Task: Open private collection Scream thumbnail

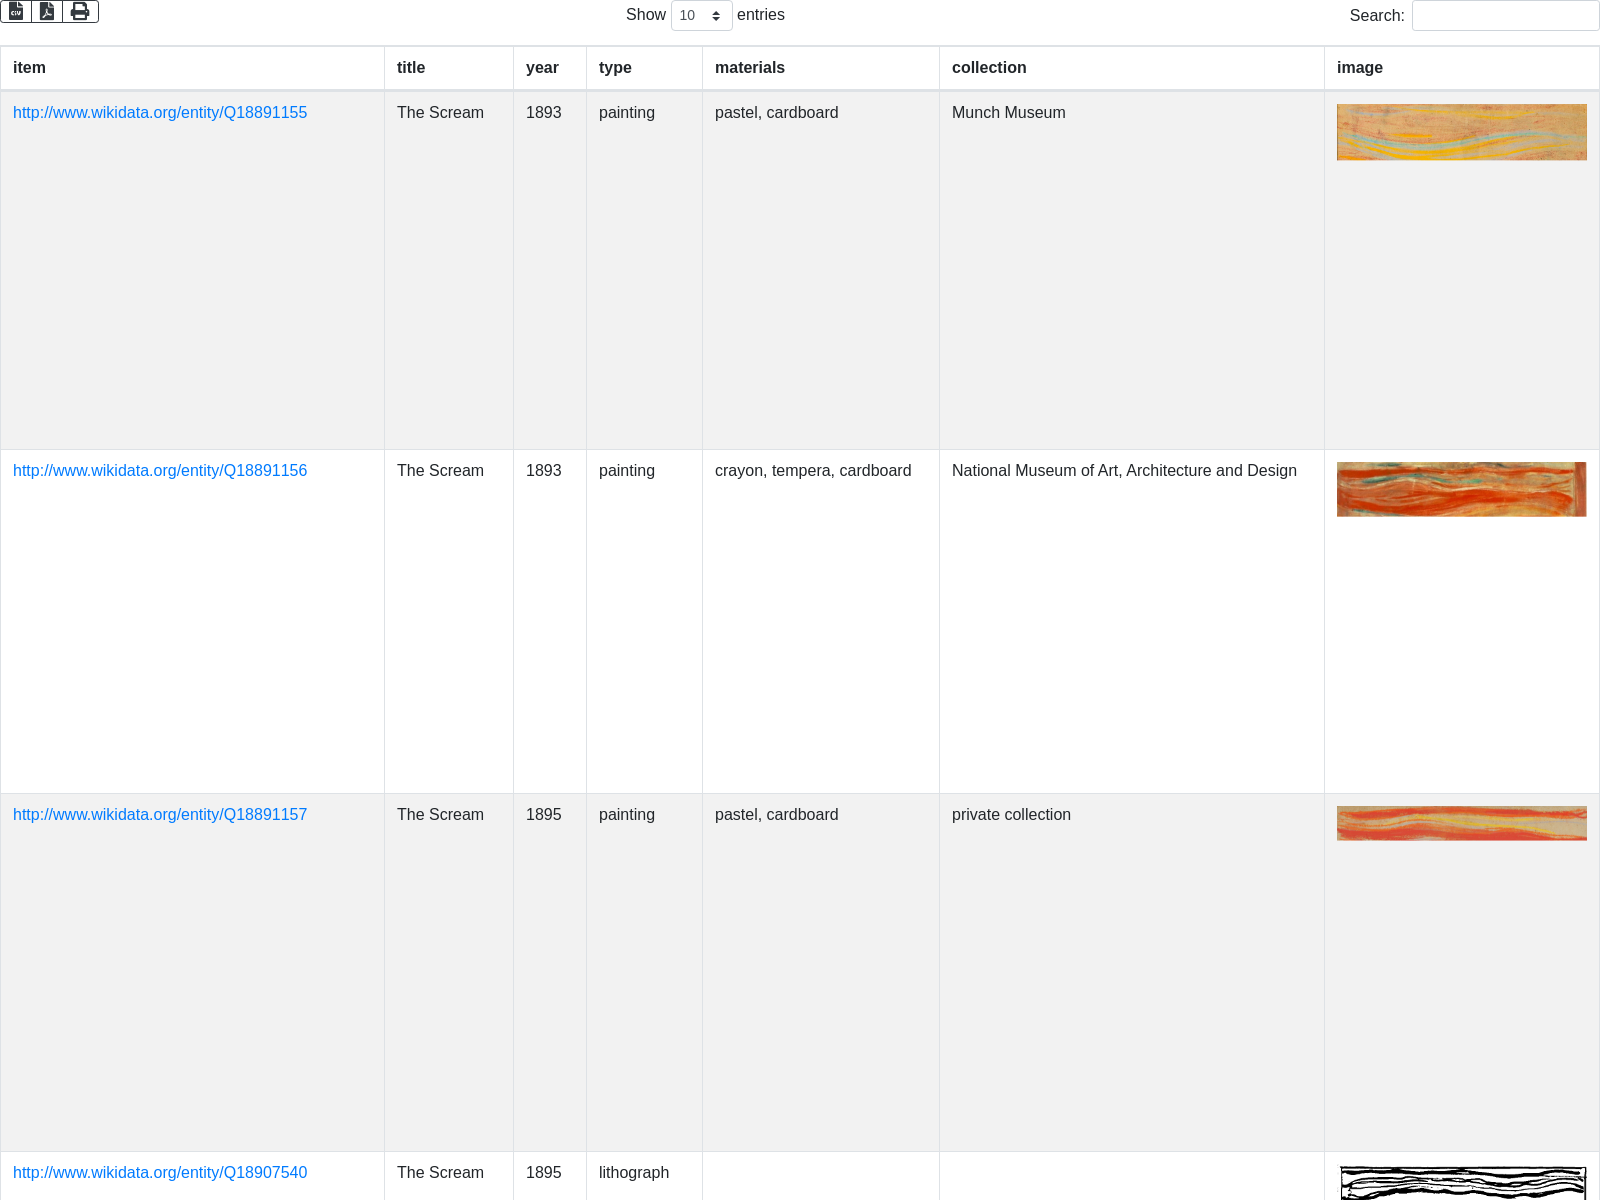Action: click(1461, 824)
